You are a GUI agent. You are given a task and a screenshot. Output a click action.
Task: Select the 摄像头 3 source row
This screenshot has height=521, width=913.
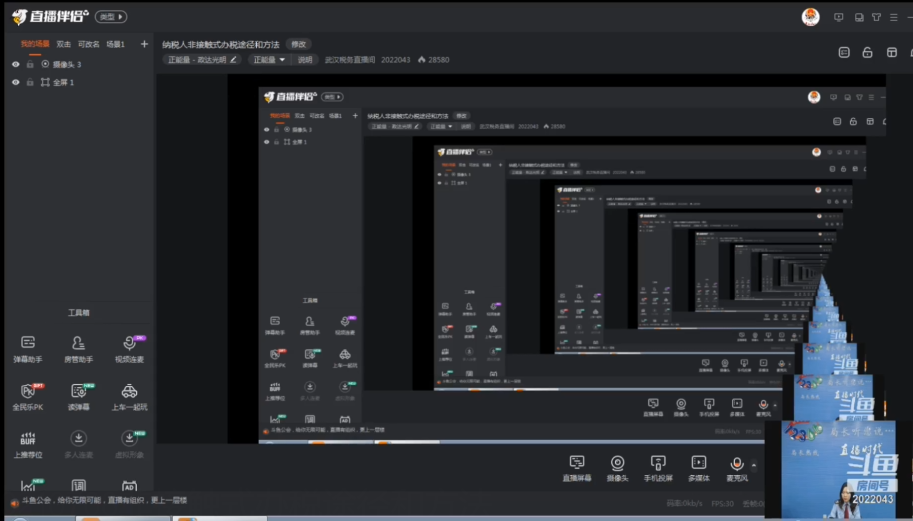[79, 65]
